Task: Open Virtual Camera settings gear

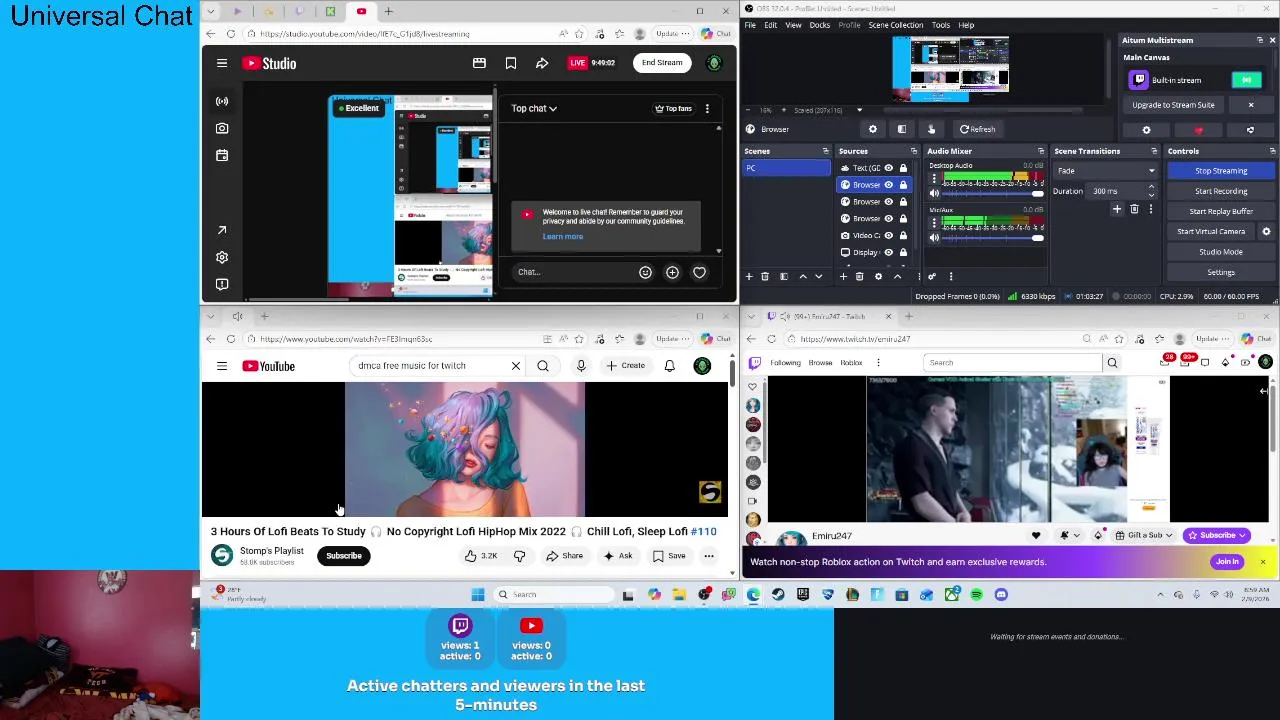Action: (x=1266, y=231)
